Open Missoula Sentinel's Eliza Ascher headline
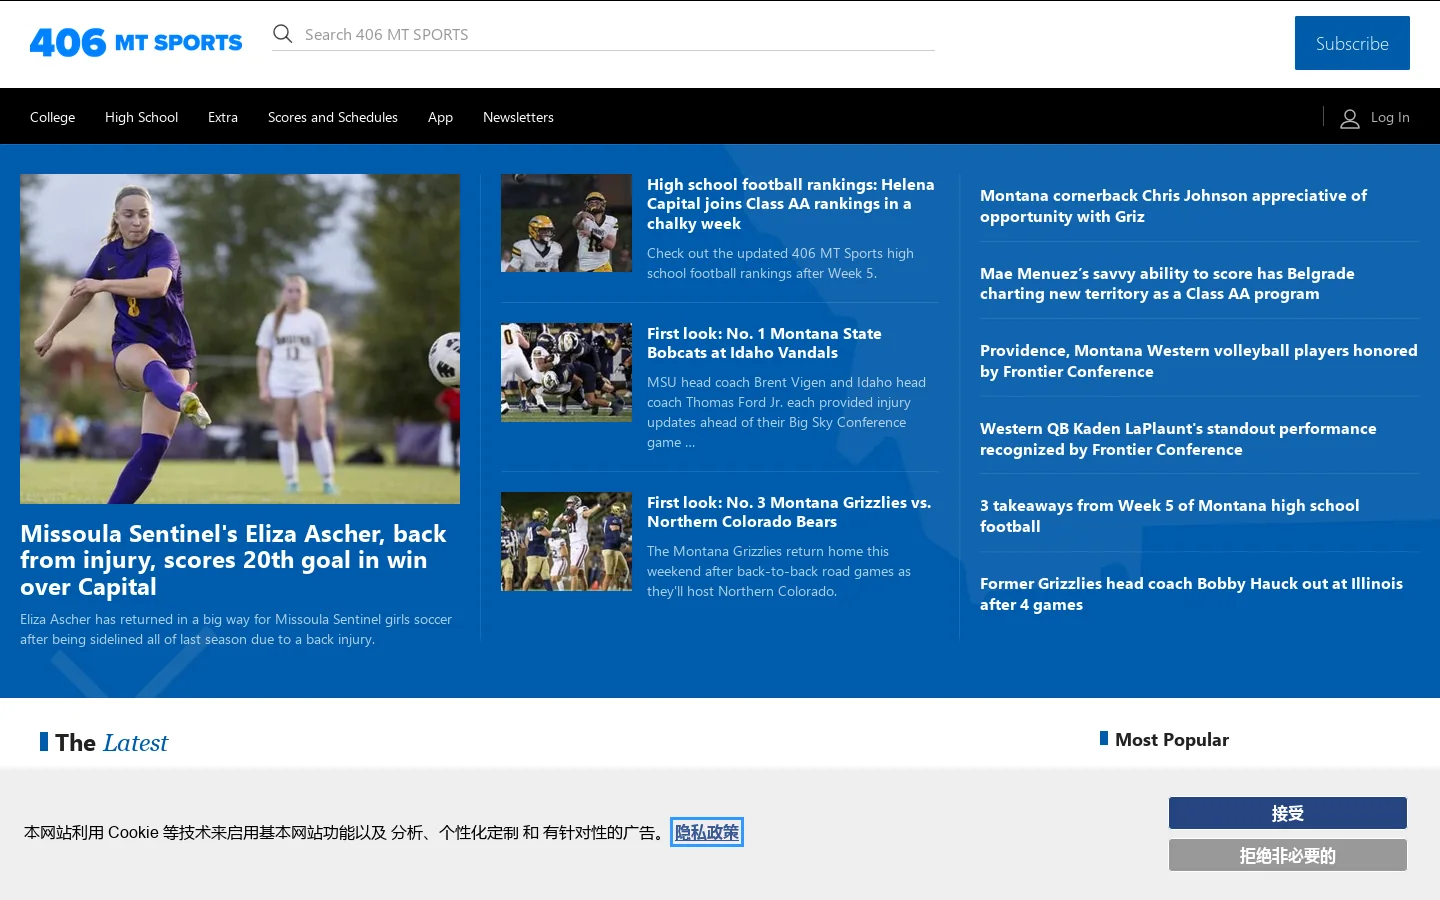The height and width of the screenshot is (900, 1440). 234,560
